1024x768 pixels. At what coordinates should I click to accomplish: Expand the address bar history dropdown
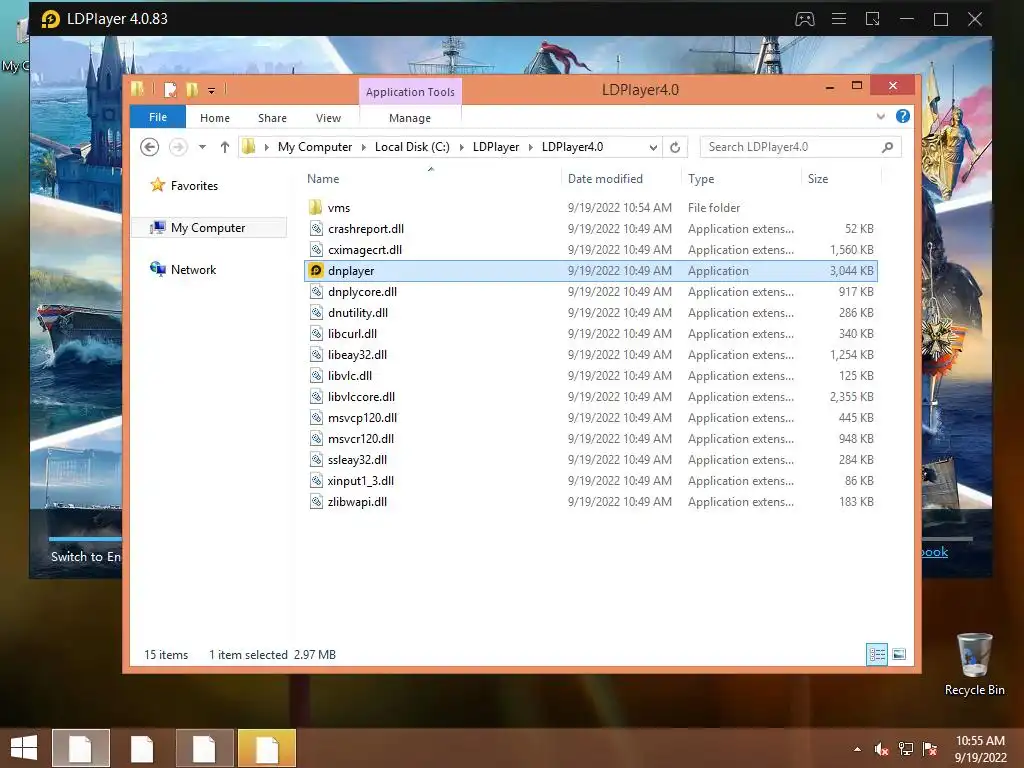653,147
